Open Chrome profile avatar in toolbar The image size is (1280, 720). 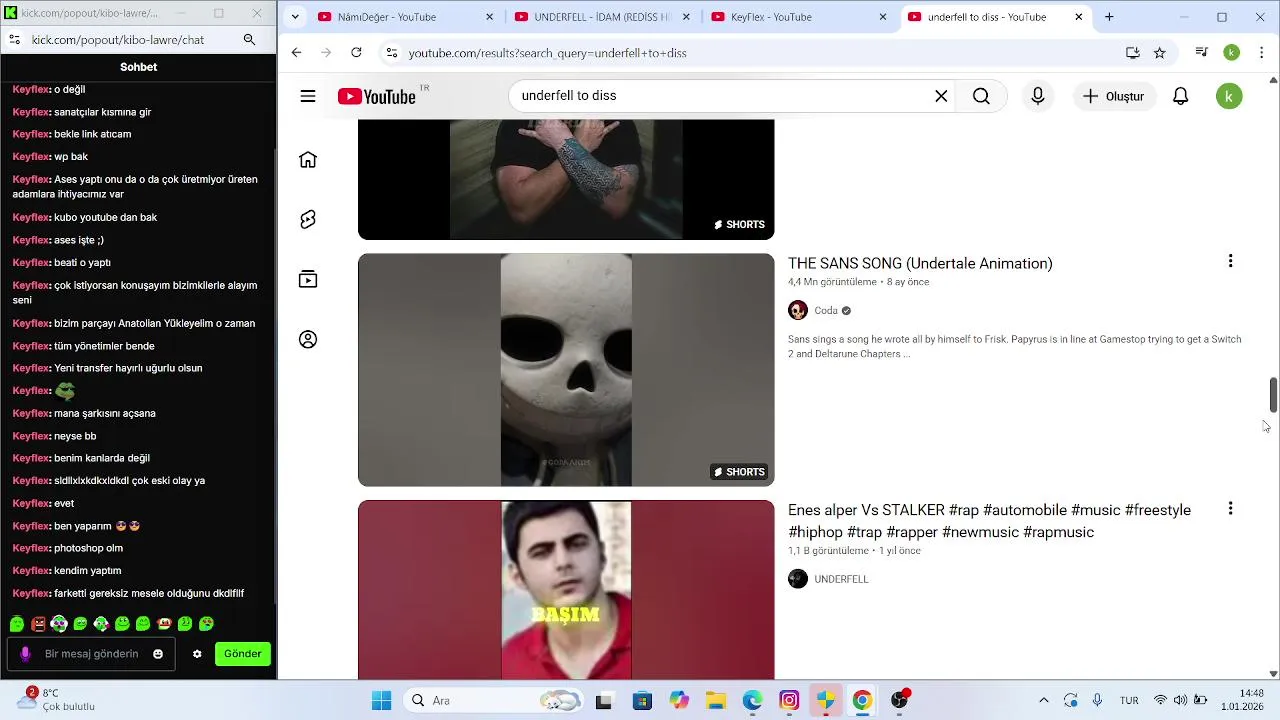pos(1232,53)
